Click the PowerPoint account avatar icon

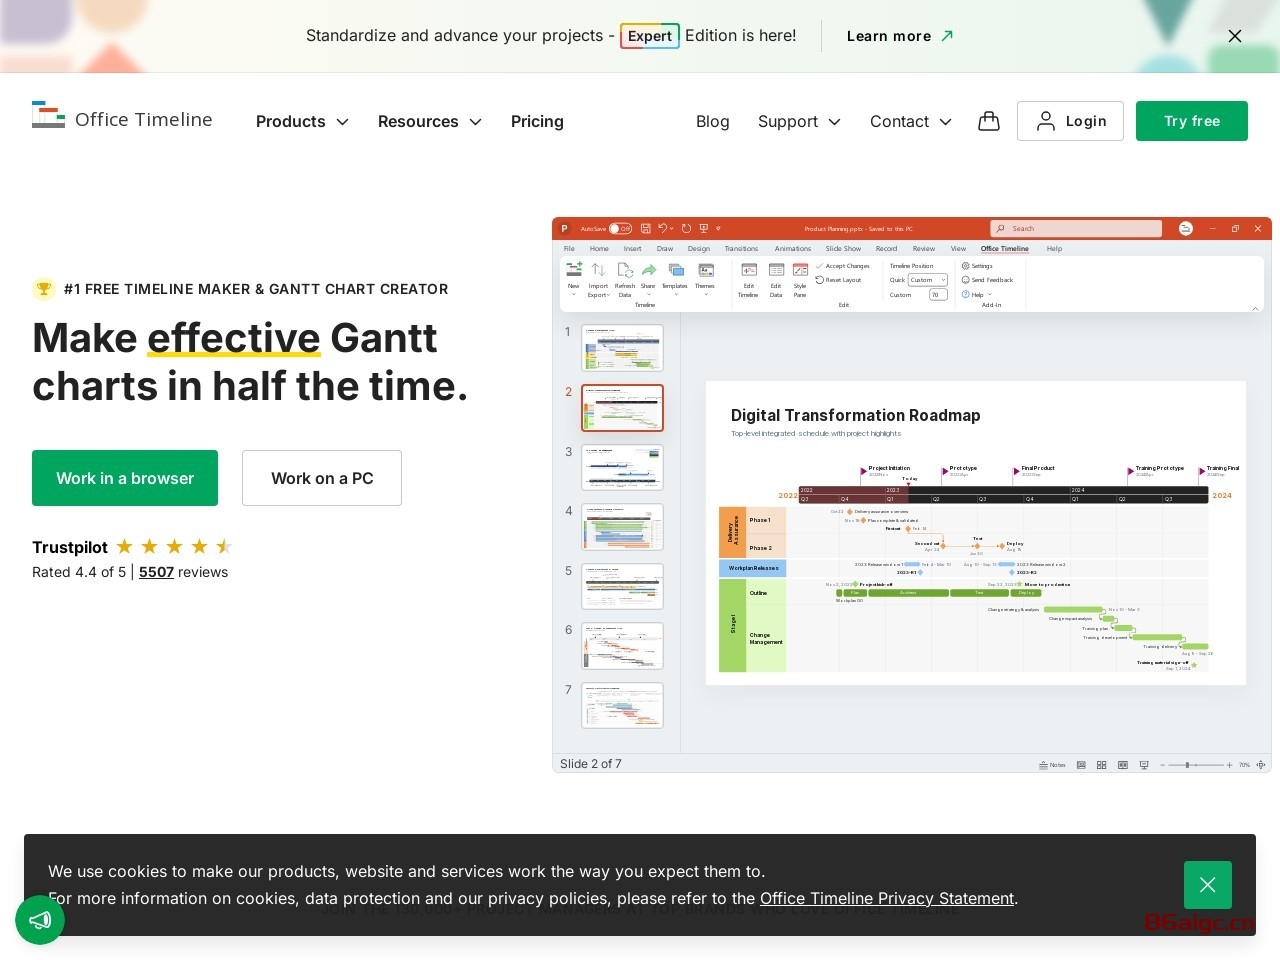pos(1186,228)
